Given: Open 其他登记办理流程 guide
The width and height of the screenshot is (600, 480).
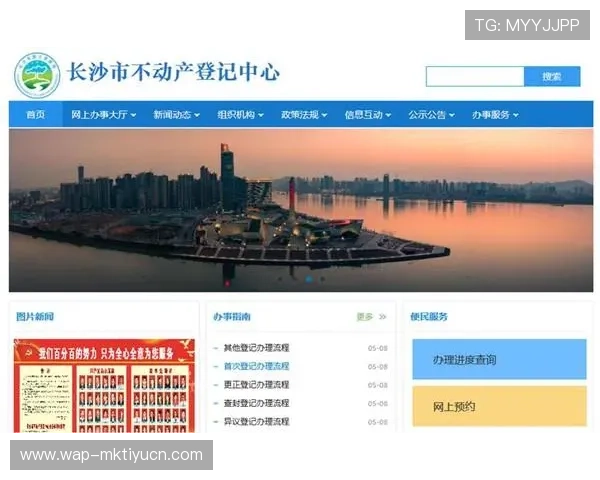Looking at the screenshot, I should pyautogui.click(x=256, y=348).
